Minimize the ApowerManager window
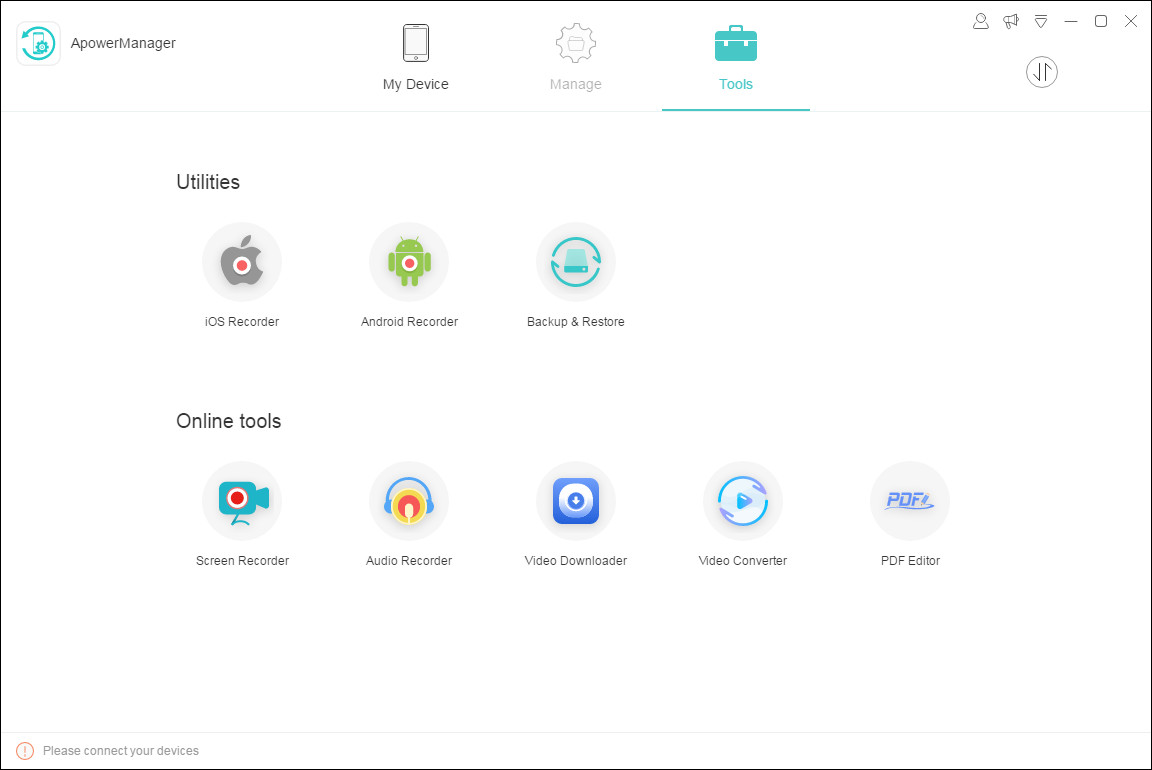 [x=1071, y=21]
